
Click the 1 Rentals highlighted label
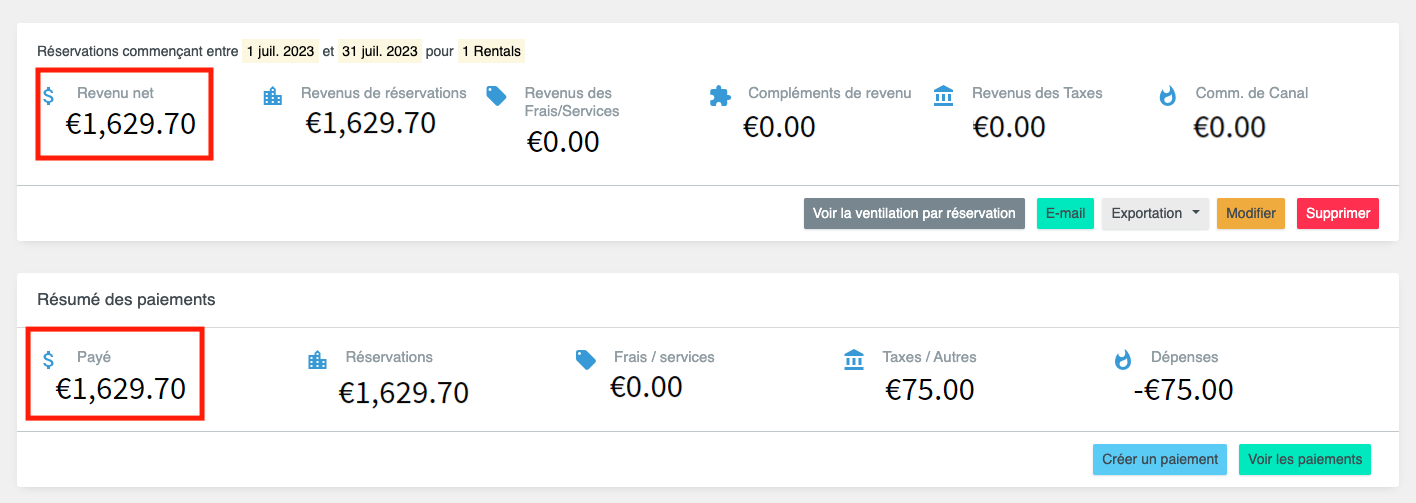click(491, 51)
